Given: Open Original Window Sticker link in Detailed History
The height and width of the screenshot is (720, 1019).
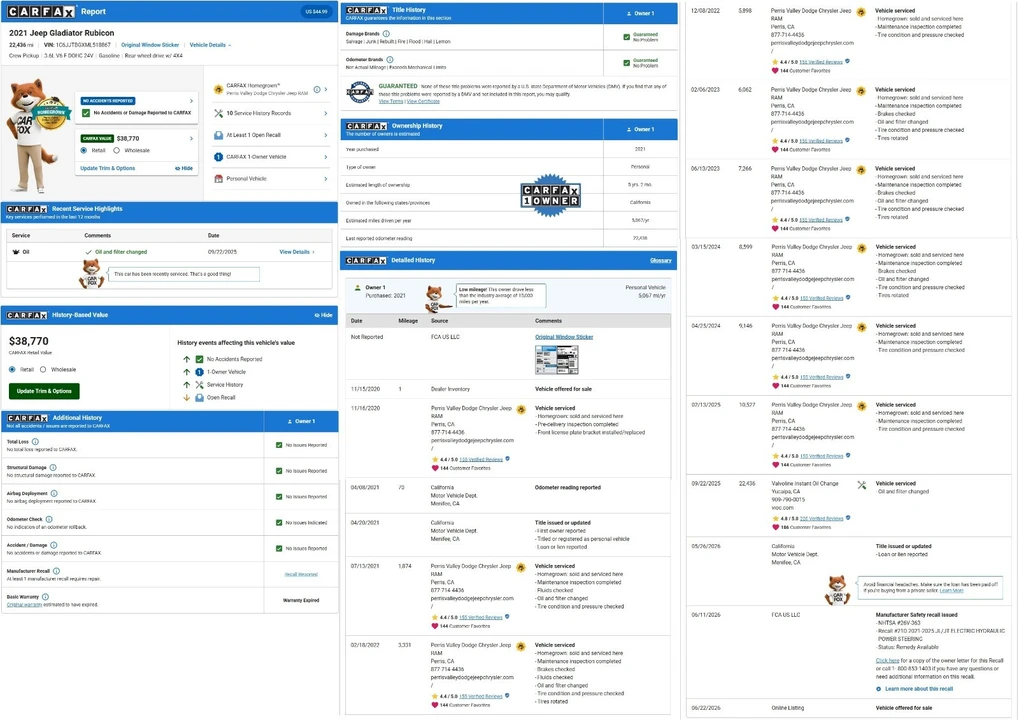Looking at the screenshot, I should 564,337.
